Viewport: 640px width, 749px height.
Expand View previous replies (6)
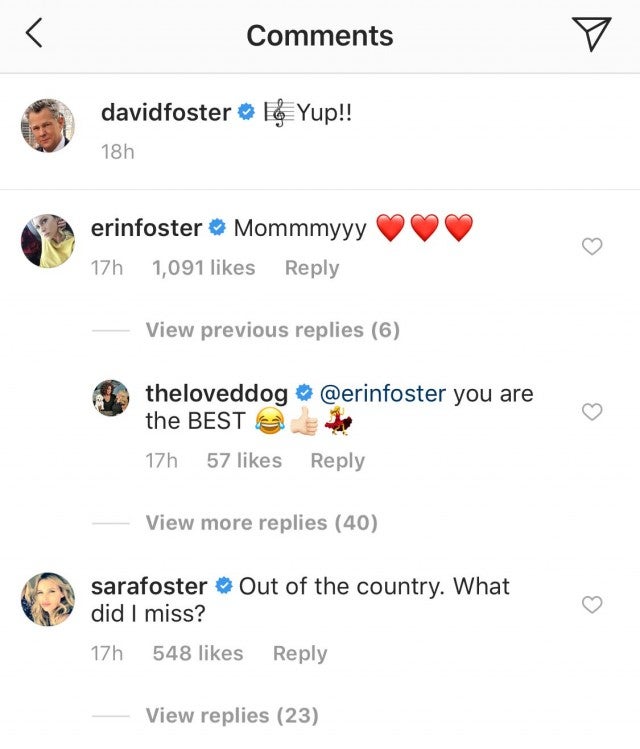[272, 330]
